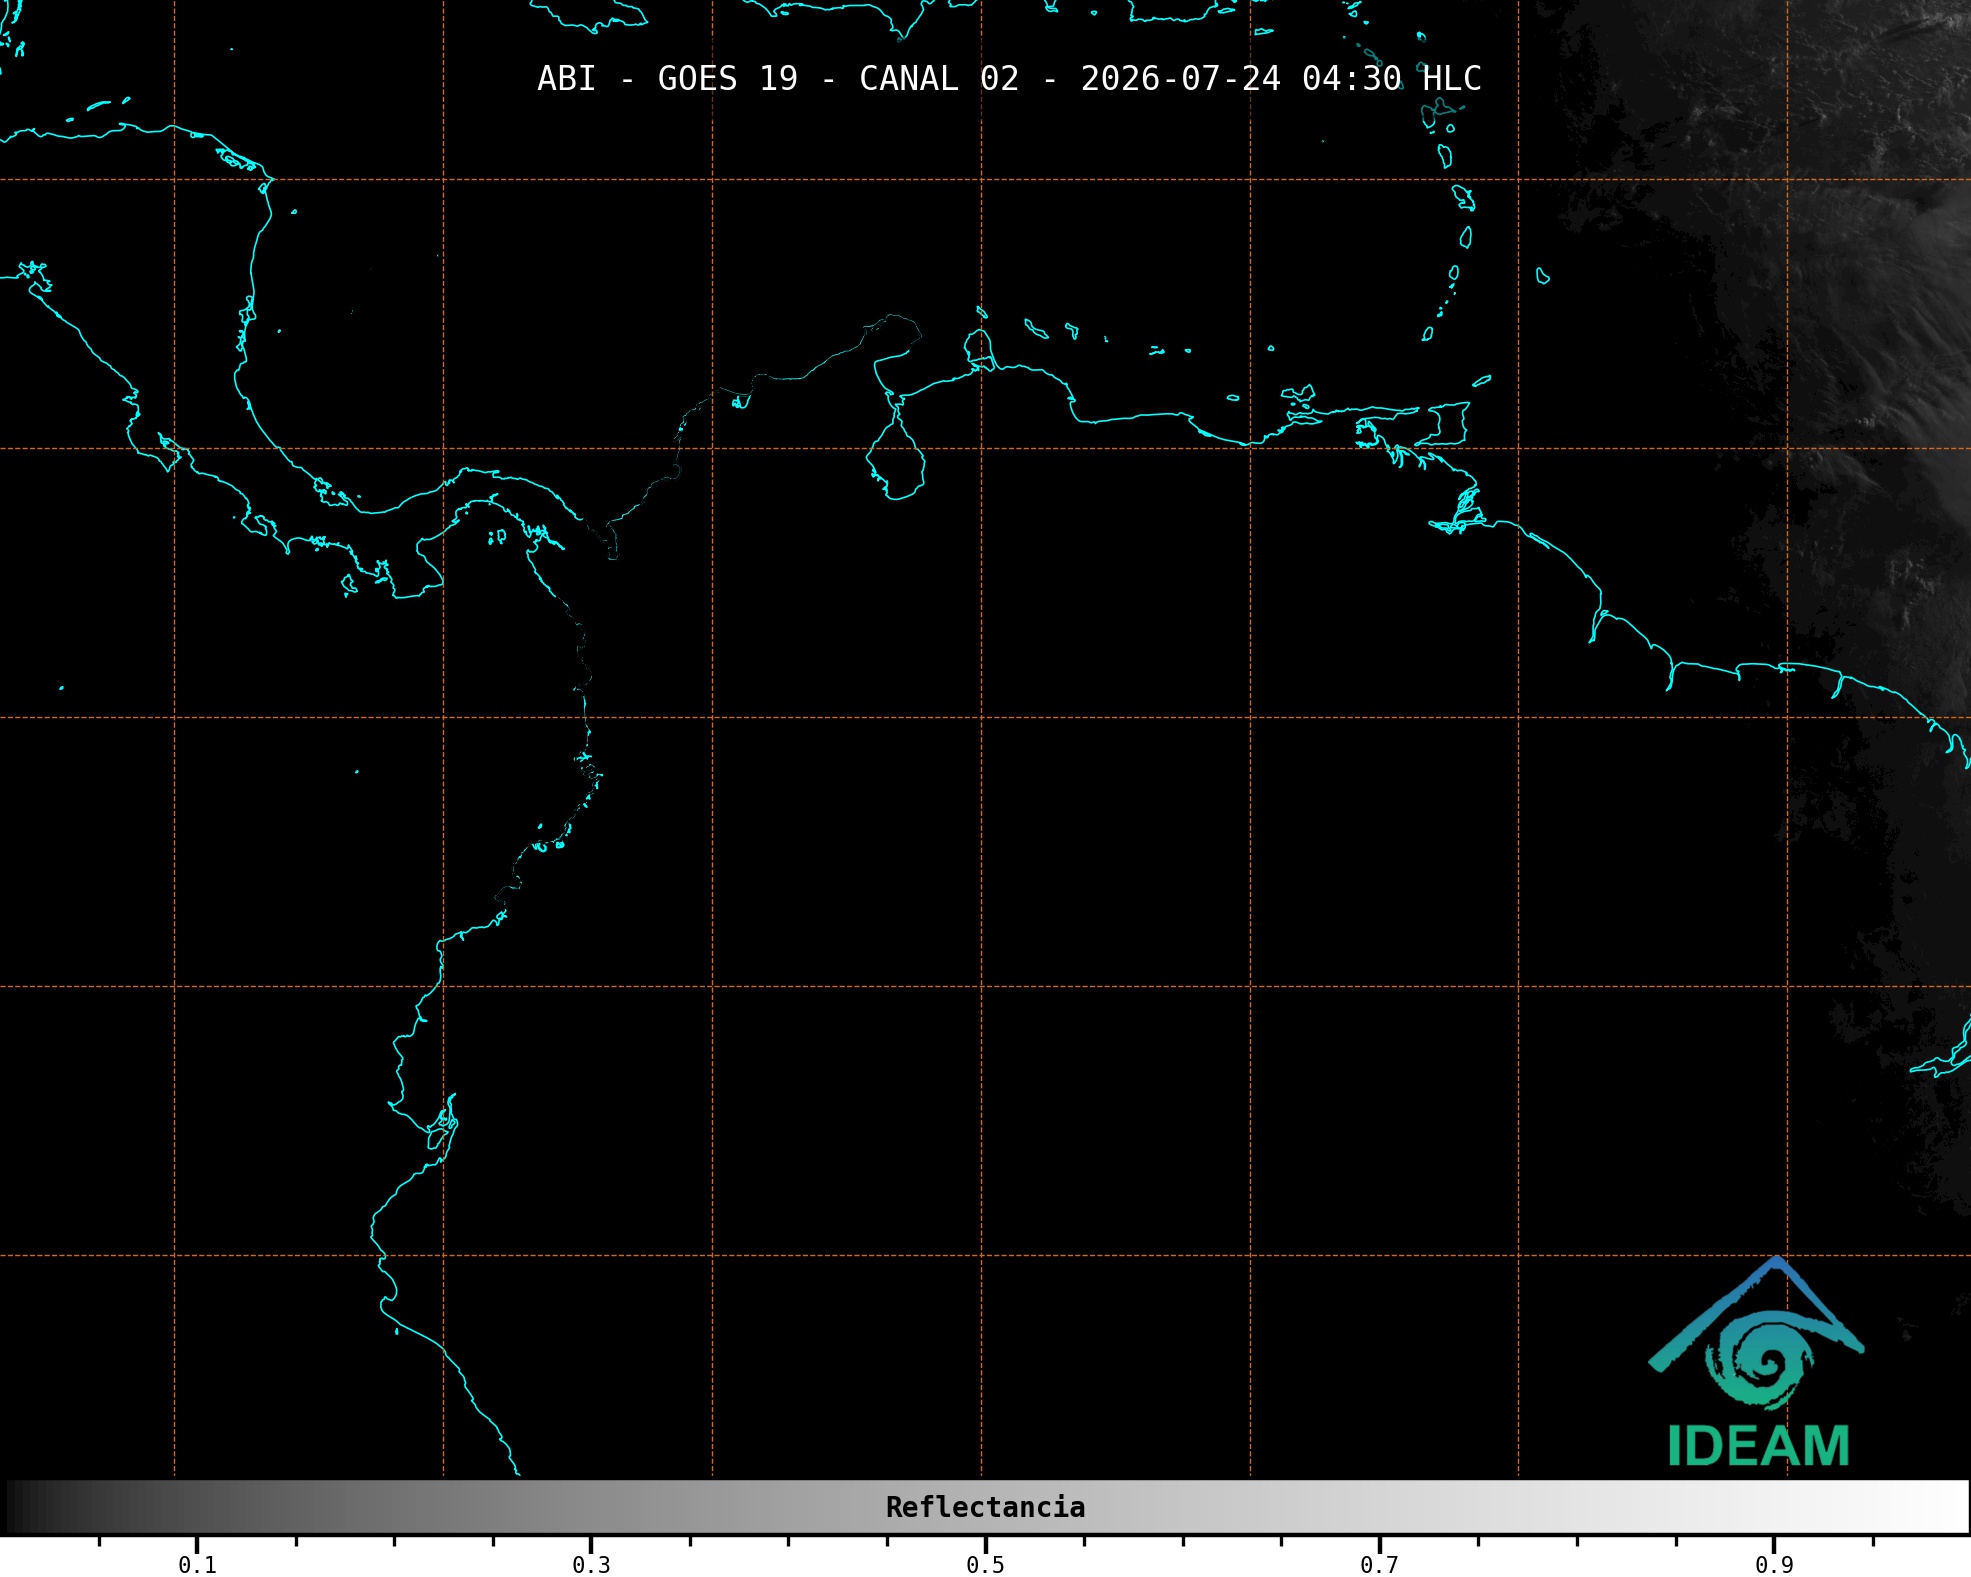Viewport: 1971px width, 1577px height.
Task: Click the image title with the date 2026-07-24
Action: click(x=1009, y=79)
